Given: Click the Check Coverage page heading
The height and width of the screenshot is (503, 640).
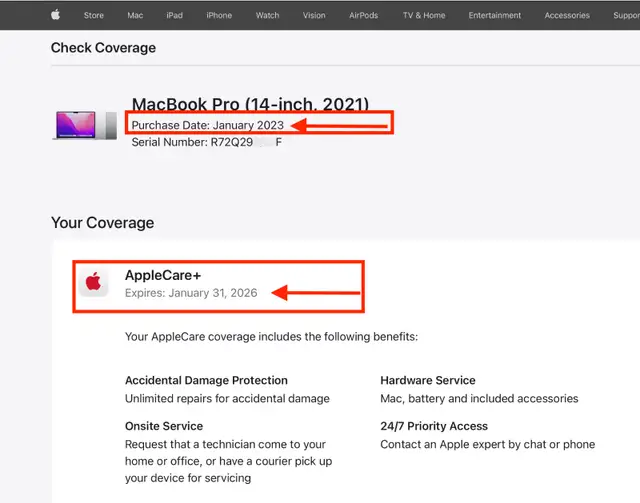Looking at the screenshot, I should [103, 48].
